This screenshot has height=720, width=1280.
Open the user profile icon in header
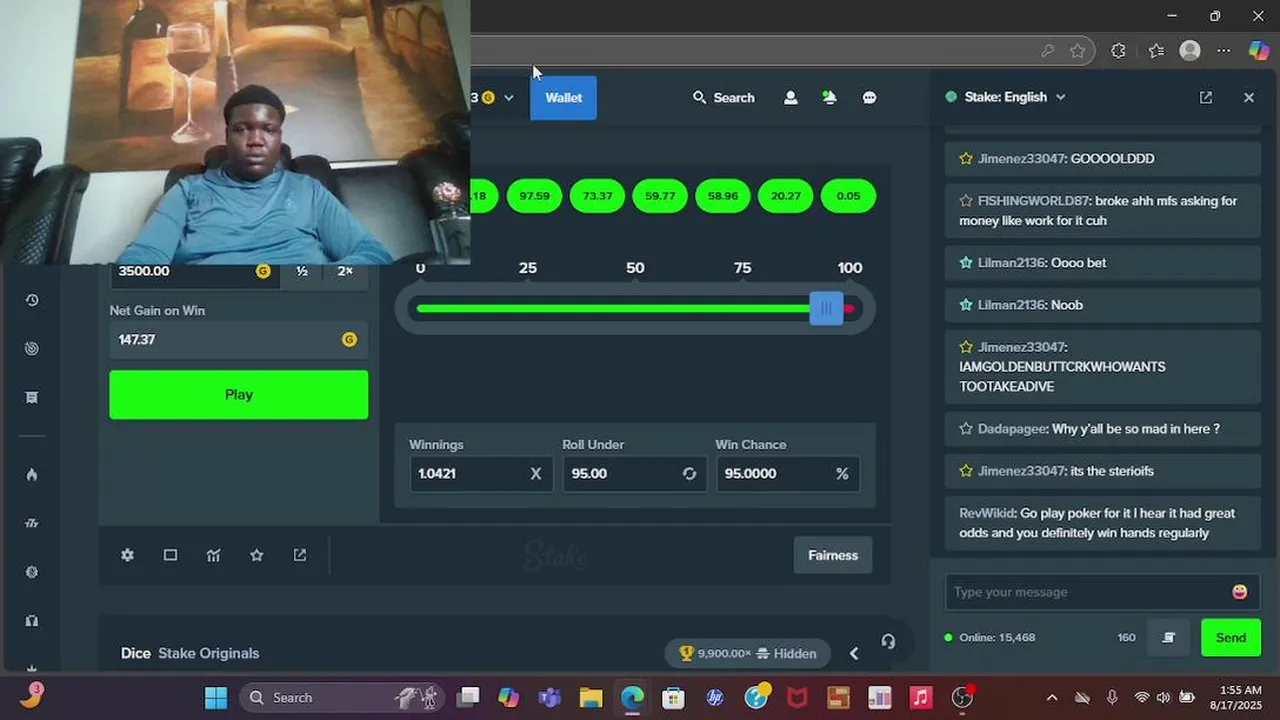pyautogui.click(x=790, y=97)
